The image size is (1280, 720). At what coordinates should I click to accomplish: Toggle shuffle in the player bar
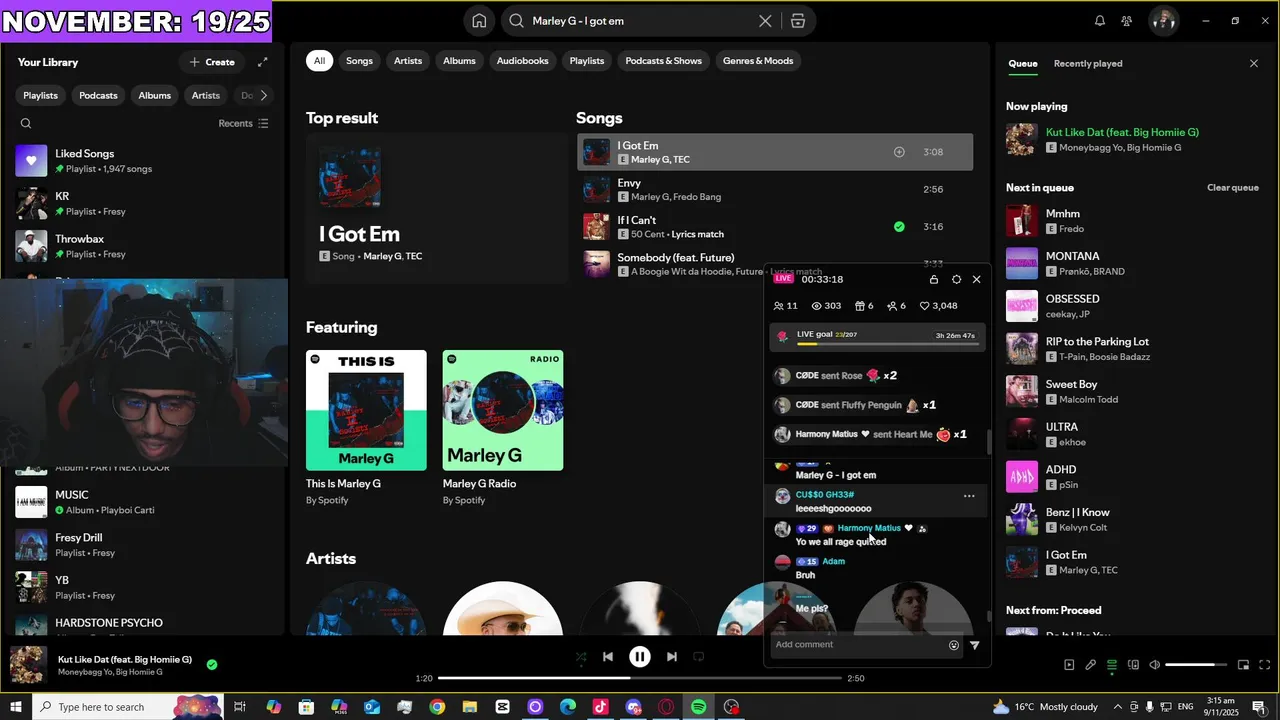[x=581, y=657]
